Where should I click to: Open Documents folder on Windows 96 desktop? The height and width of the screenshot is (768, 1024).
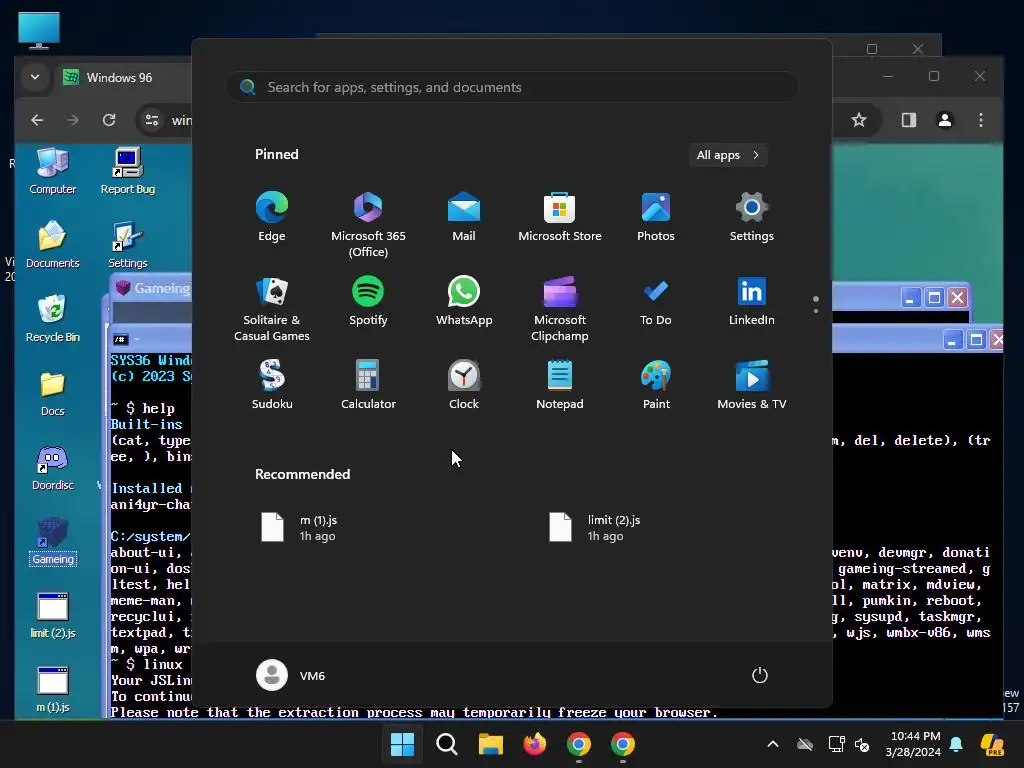pyautogui.click(x=52, y=244)
